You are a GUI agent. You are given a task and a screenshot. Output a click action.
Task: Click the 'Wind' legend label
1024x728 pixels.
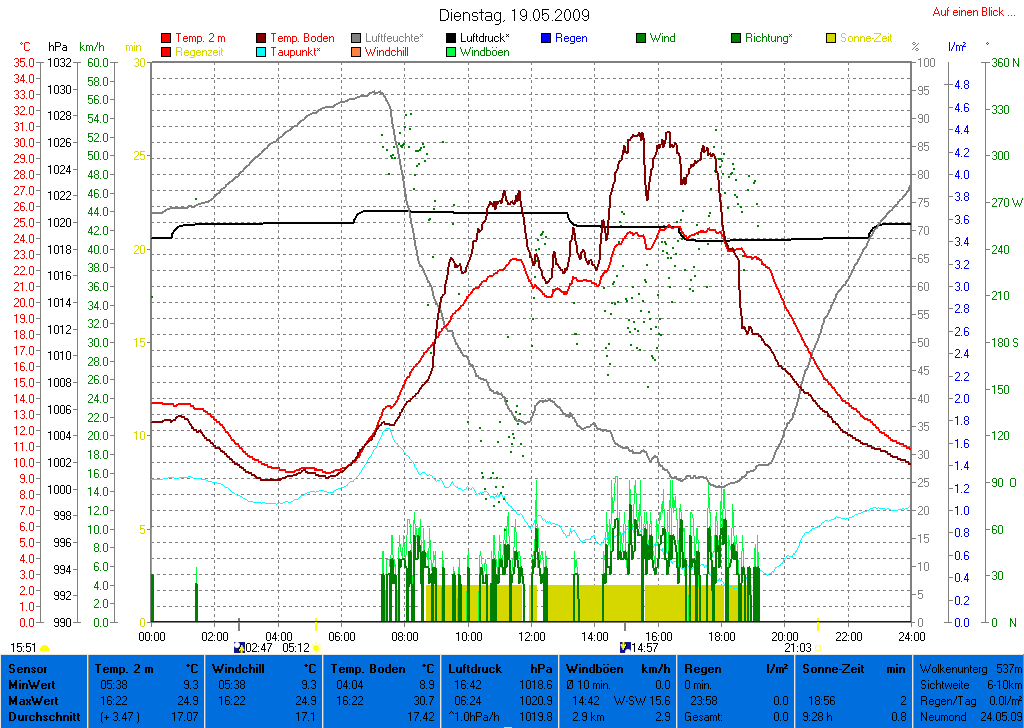[662, 38]
